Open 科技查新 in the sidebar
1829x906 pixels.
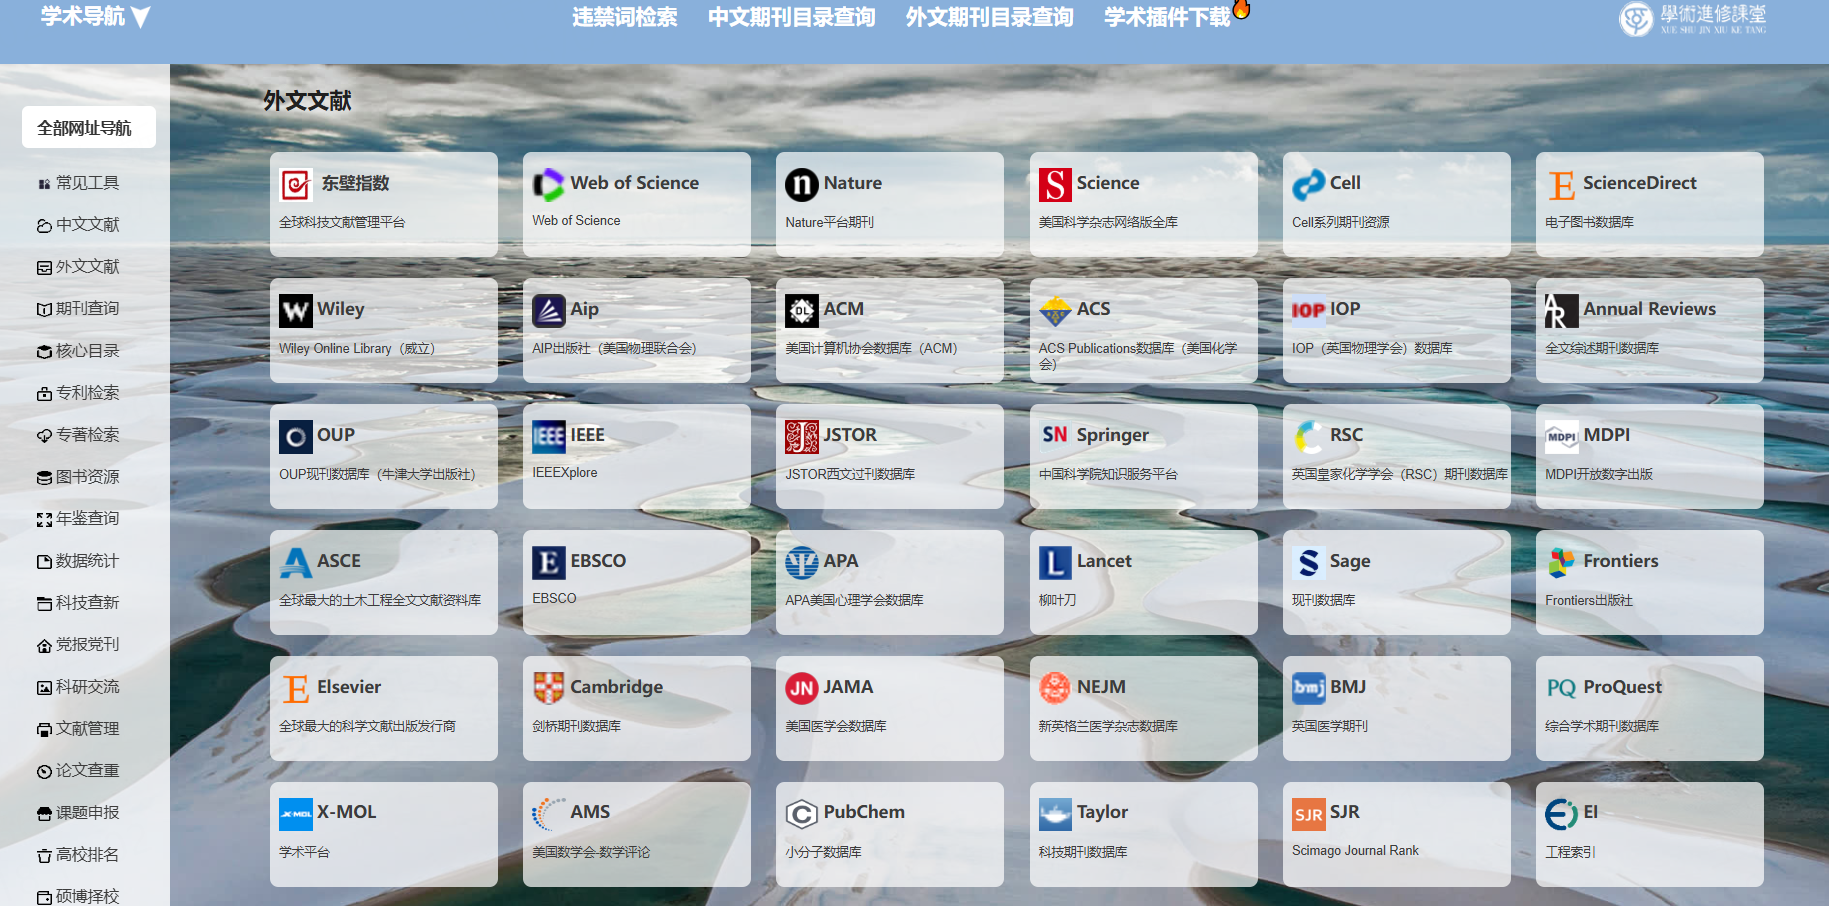tap(78, 603)
